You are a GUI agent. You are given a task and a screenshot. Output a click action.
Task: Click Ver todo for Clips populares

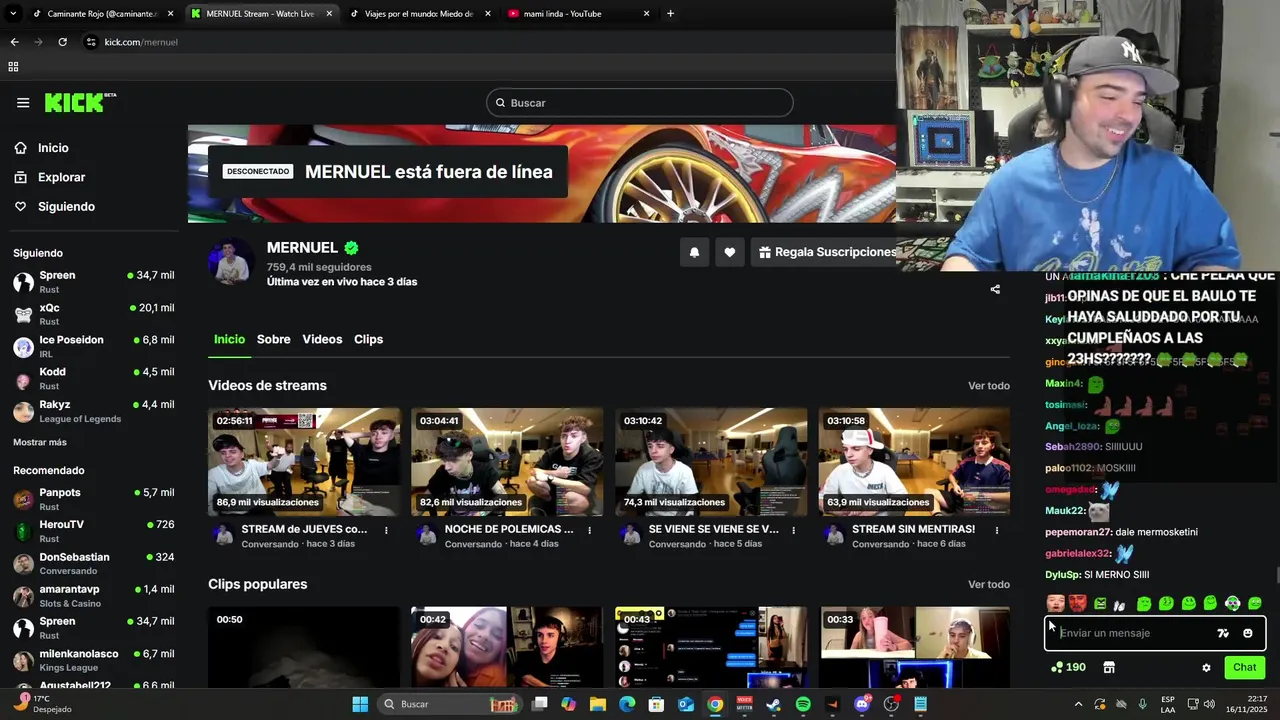[989, 585]
